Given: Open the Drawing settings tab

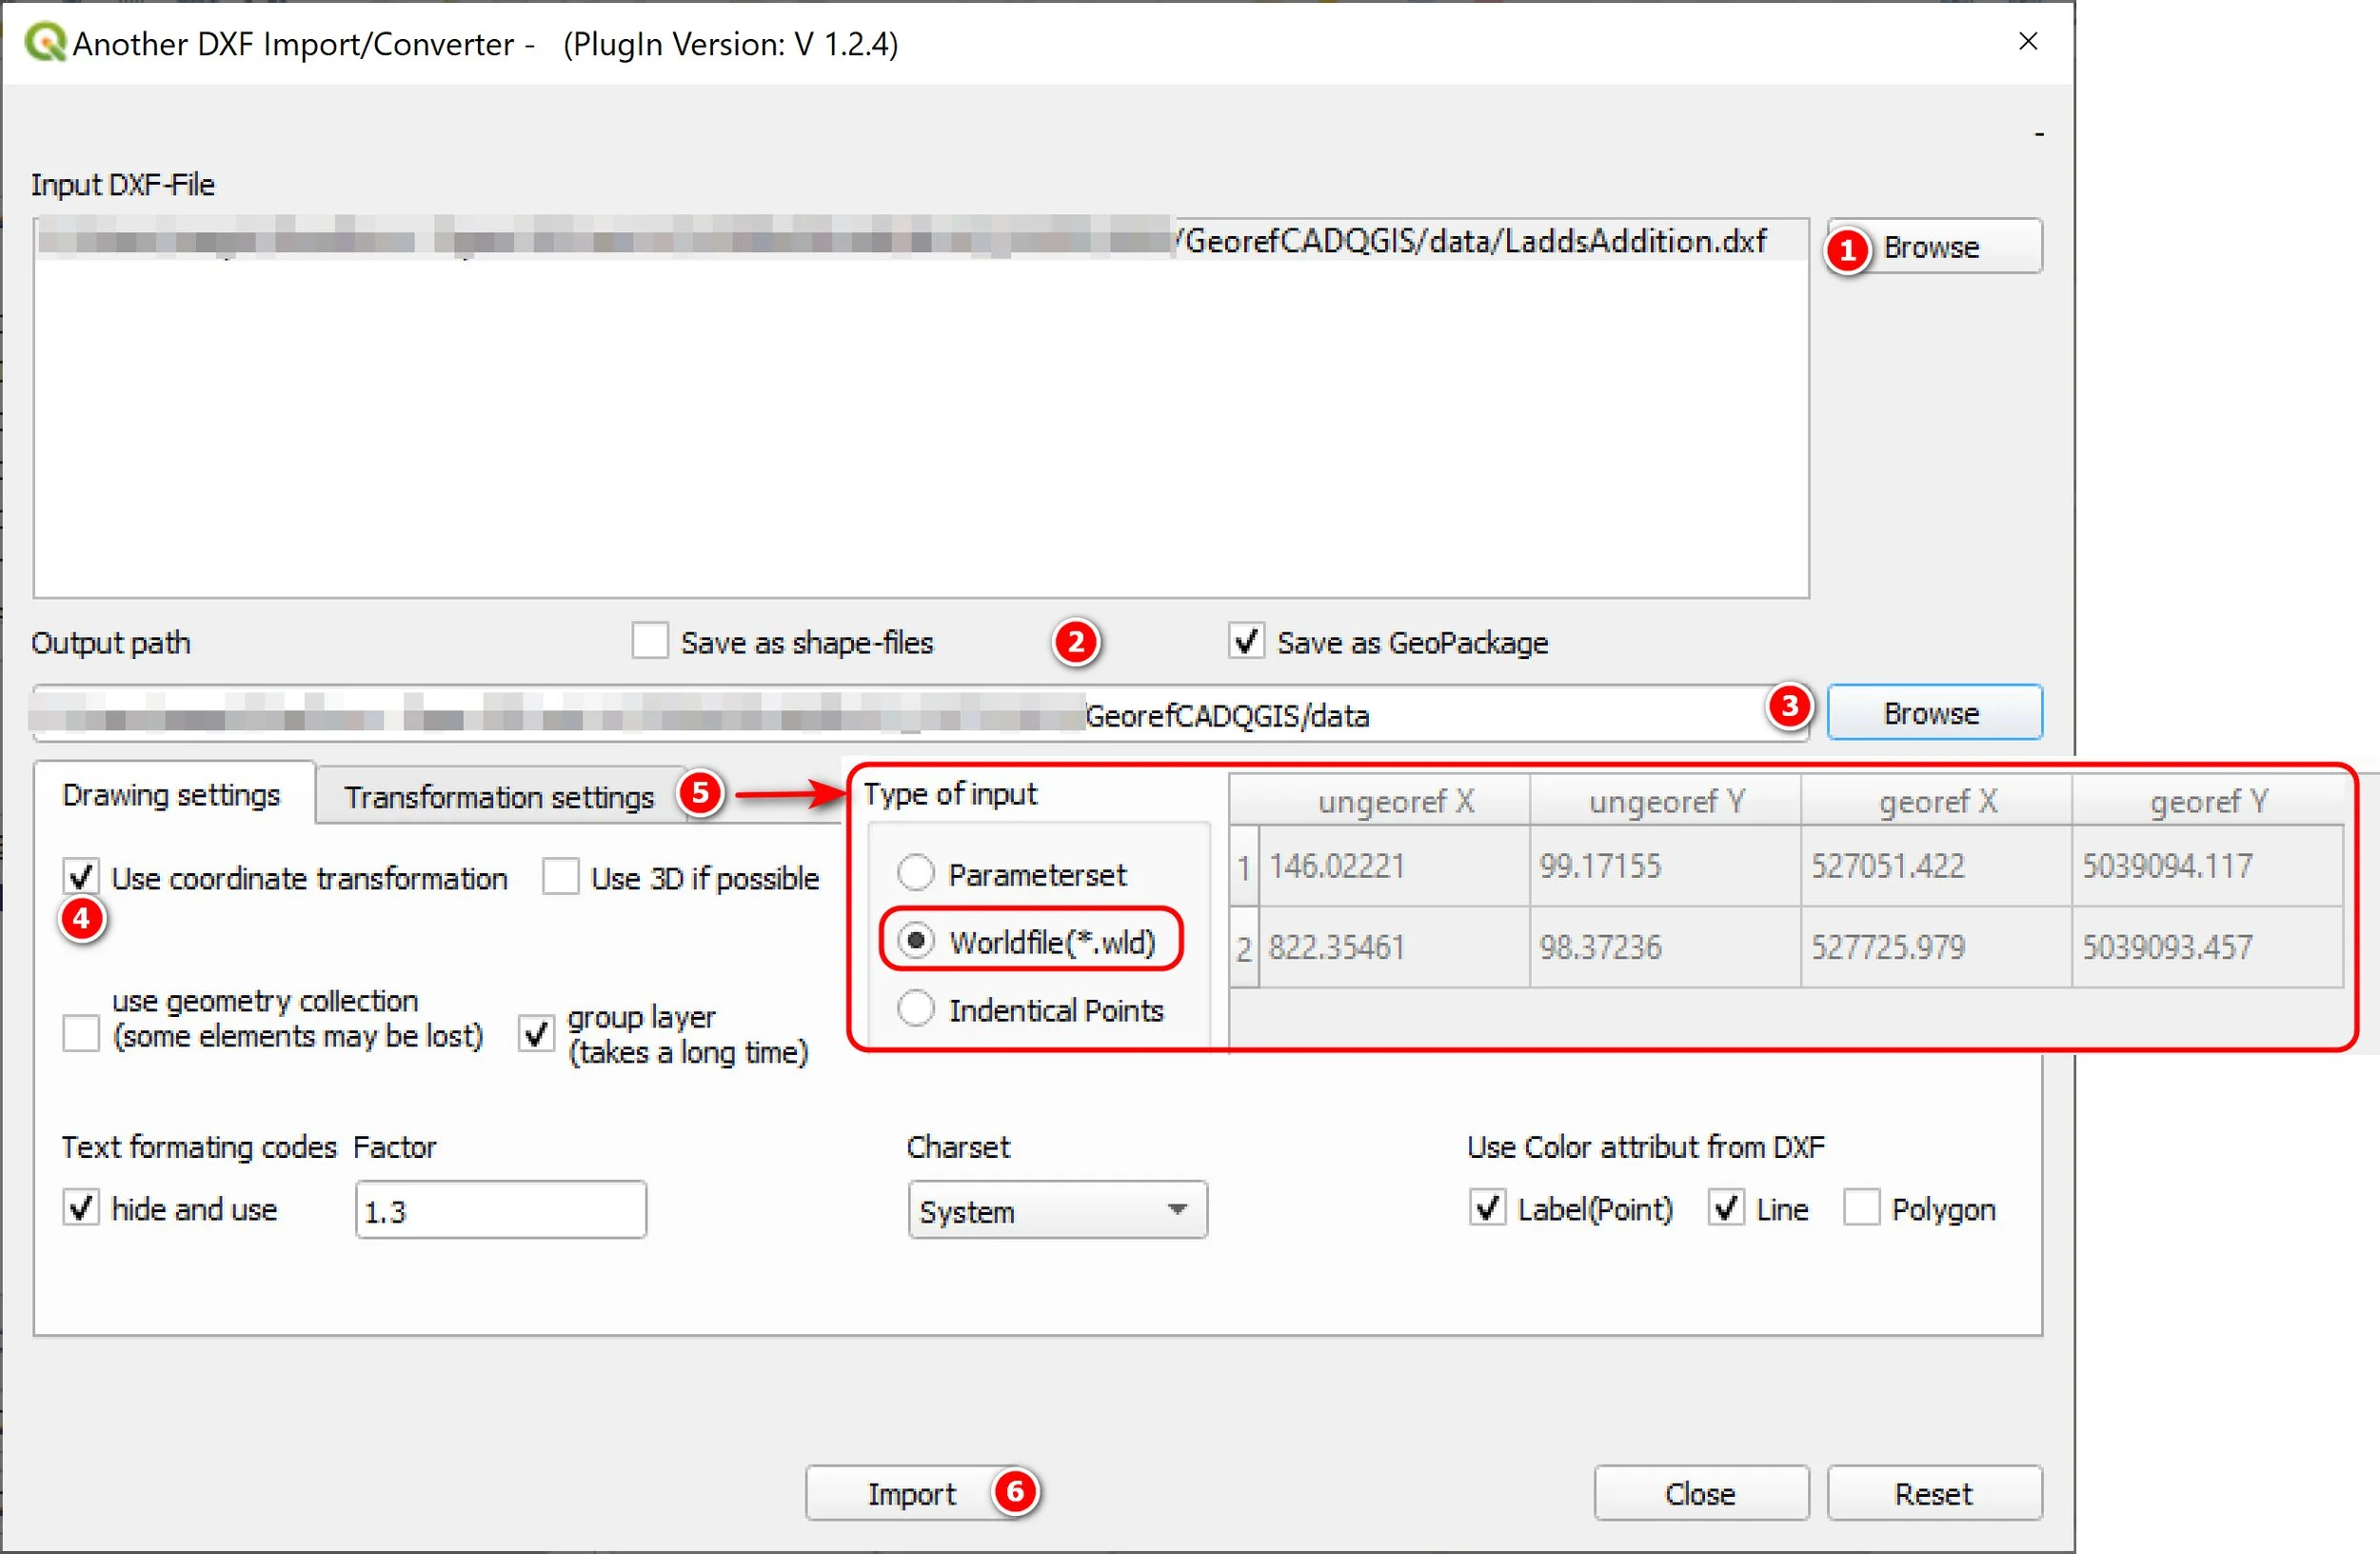Looking at the screenshot, I should [171, 795].
